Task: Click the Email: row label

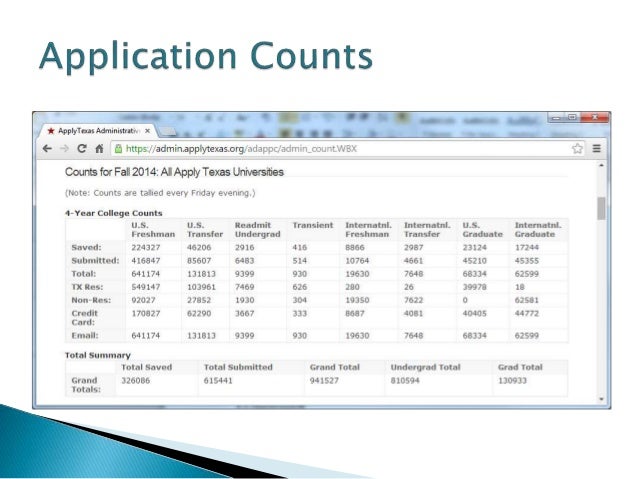Action: (x=85, y=336)
